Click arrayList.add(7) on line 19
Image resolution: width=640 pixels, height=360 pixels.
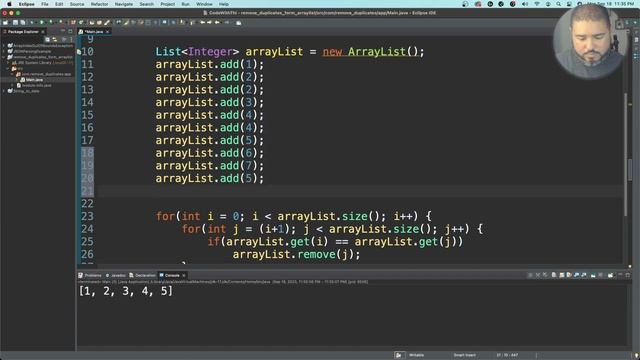pyautogui.click(x=210, y=166)
